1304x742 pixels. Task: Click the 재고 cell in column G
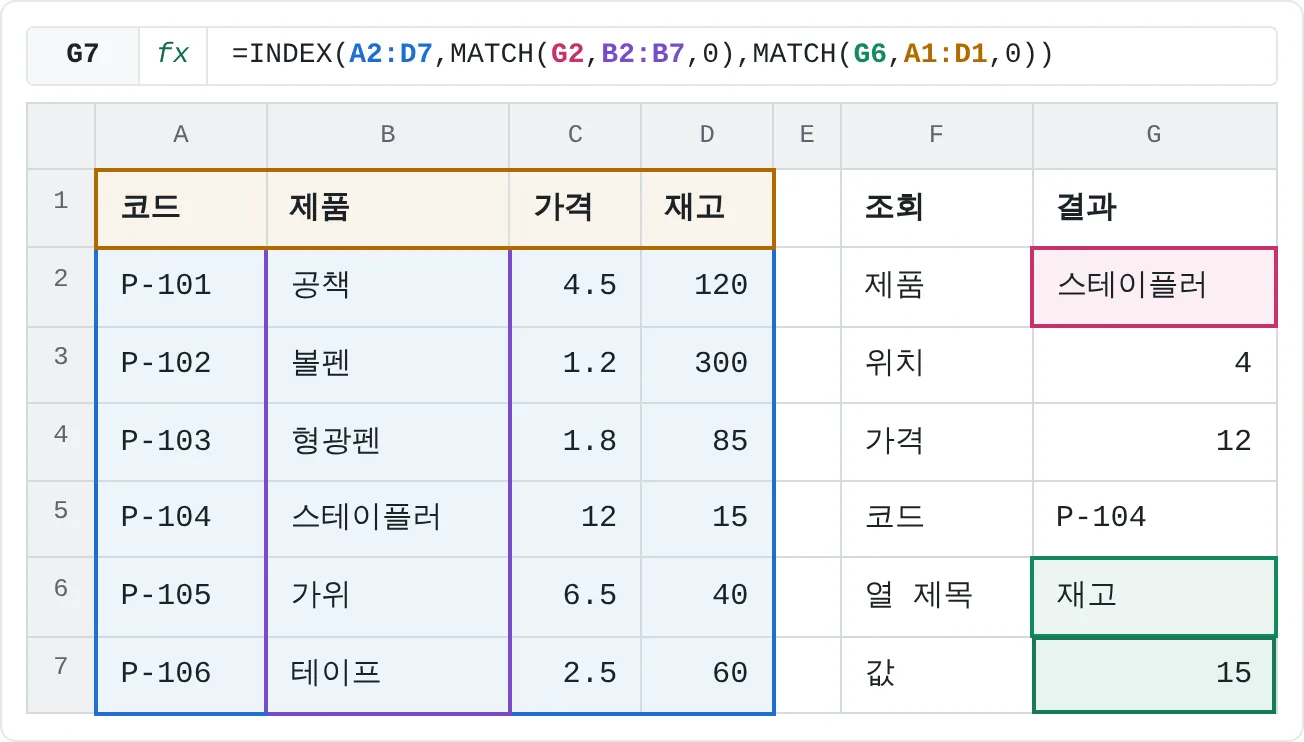pos(1154,596)
